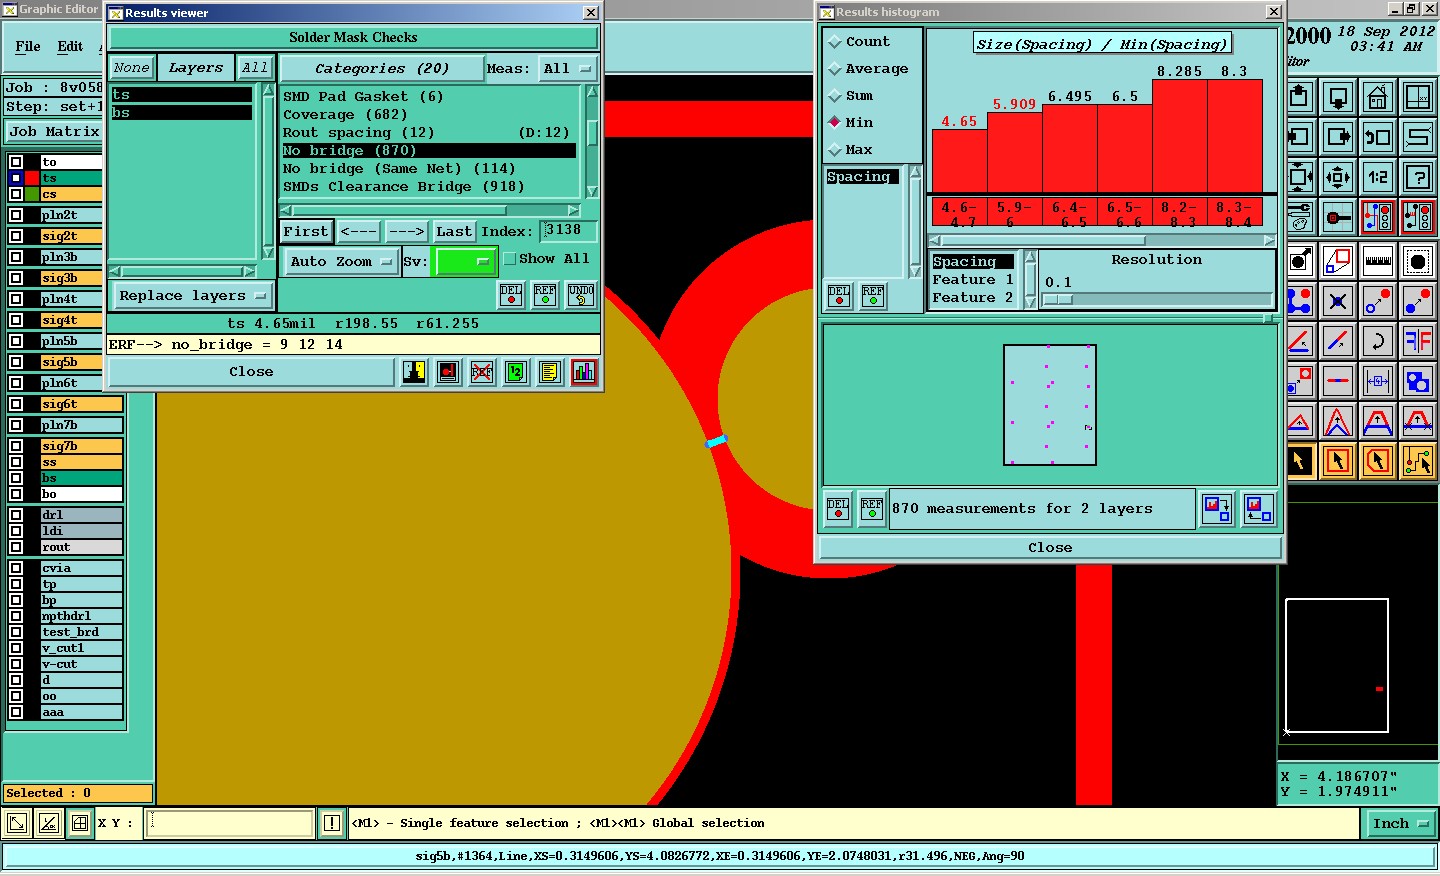1440x876 pixels.
Task: Open the green Sv dropdown
Action: pyautogui.click(x=466, y=262)
